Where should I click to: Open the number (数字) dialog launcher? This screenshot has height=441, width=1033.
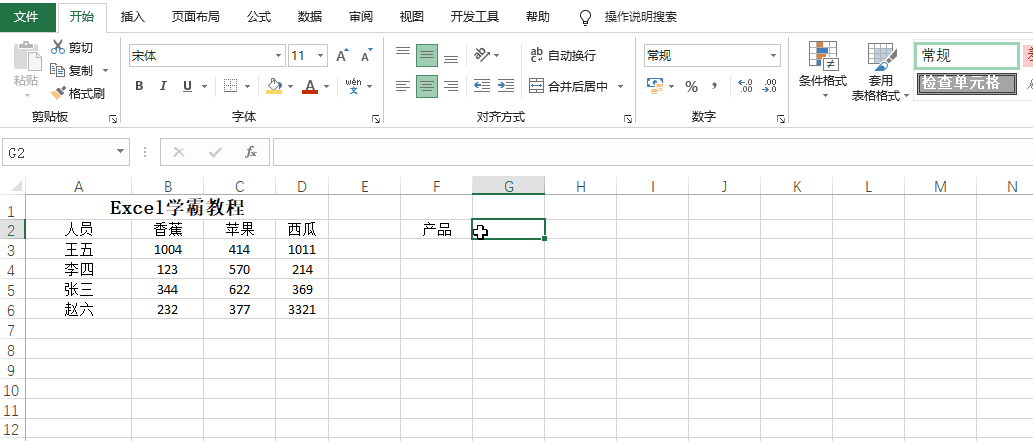click(x=781, y=119)
